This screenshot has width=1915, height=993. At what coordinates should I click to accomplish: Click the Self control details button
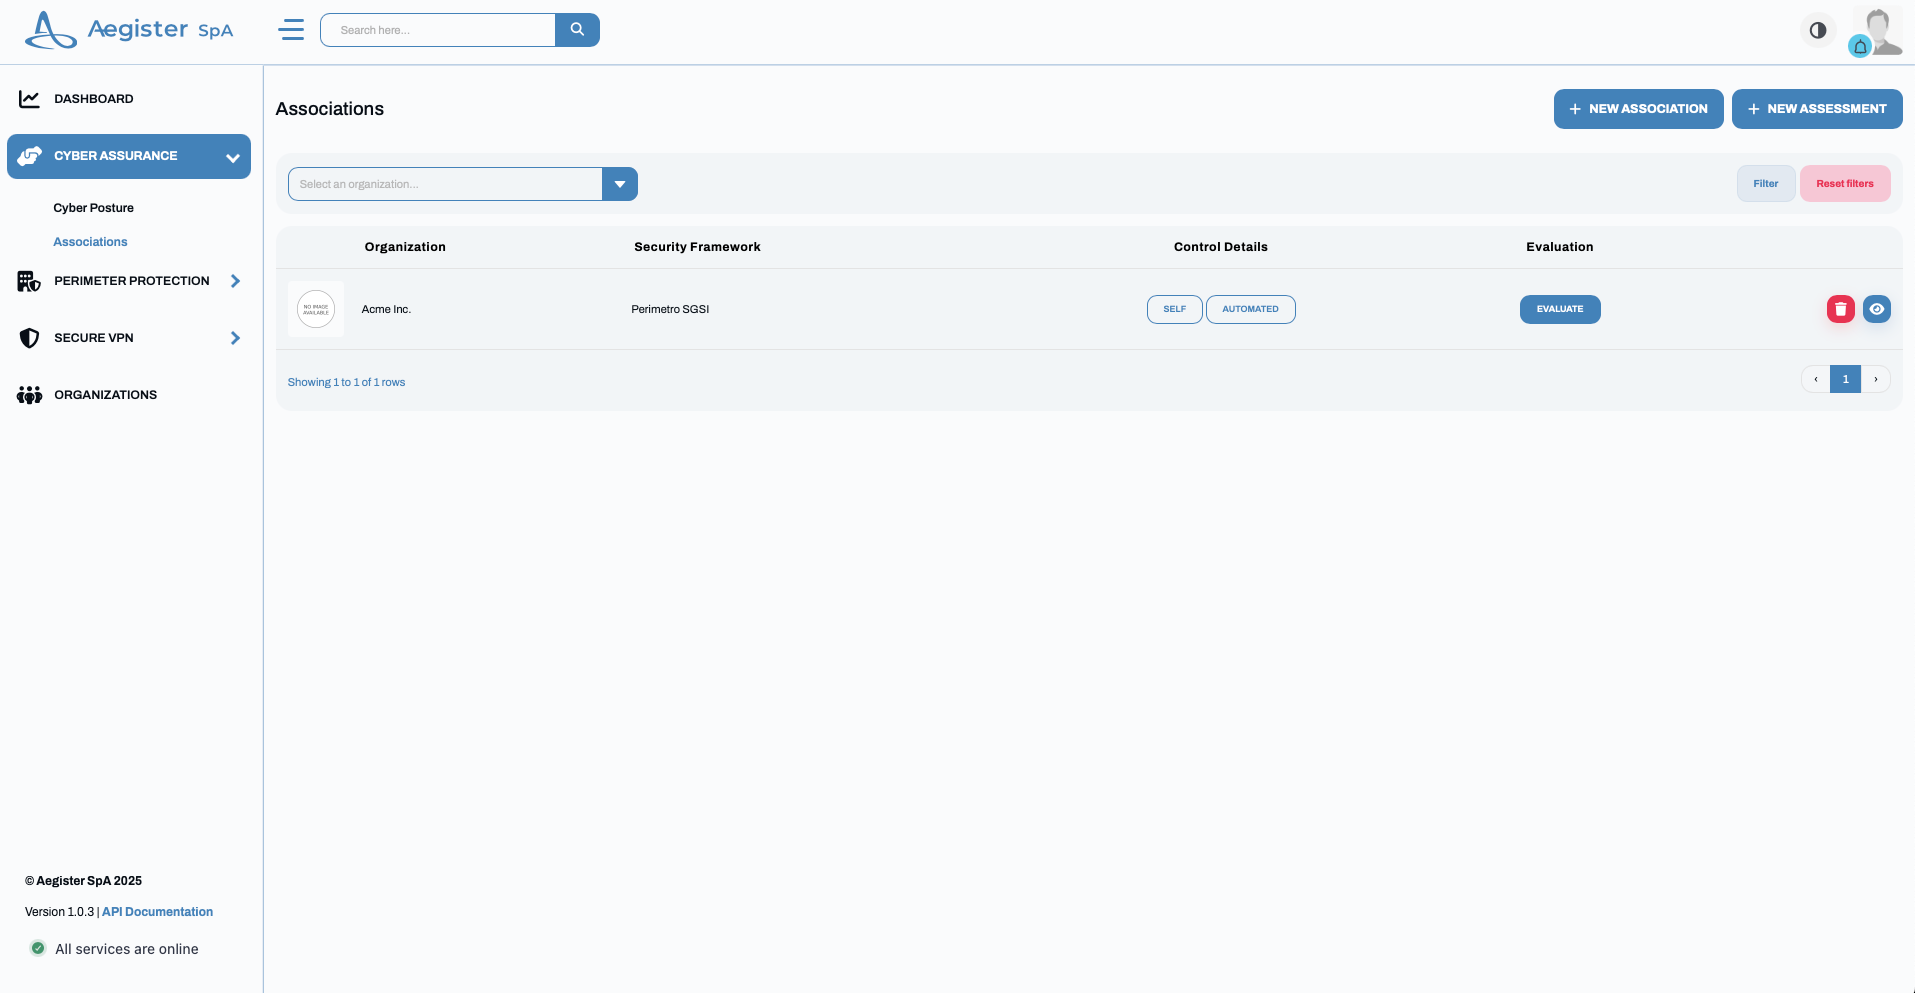[1175, 309]
